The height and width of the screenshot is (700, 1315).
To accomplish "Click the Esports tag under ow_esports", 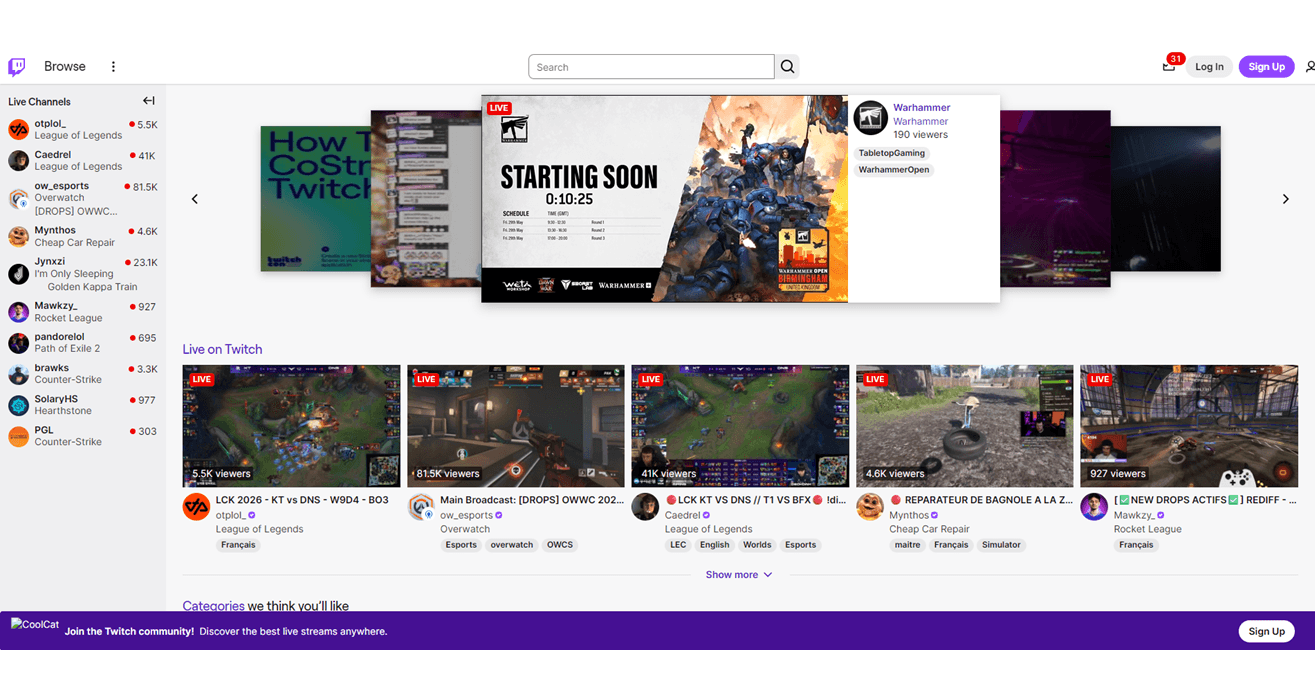I will click(x=461, y=545).
